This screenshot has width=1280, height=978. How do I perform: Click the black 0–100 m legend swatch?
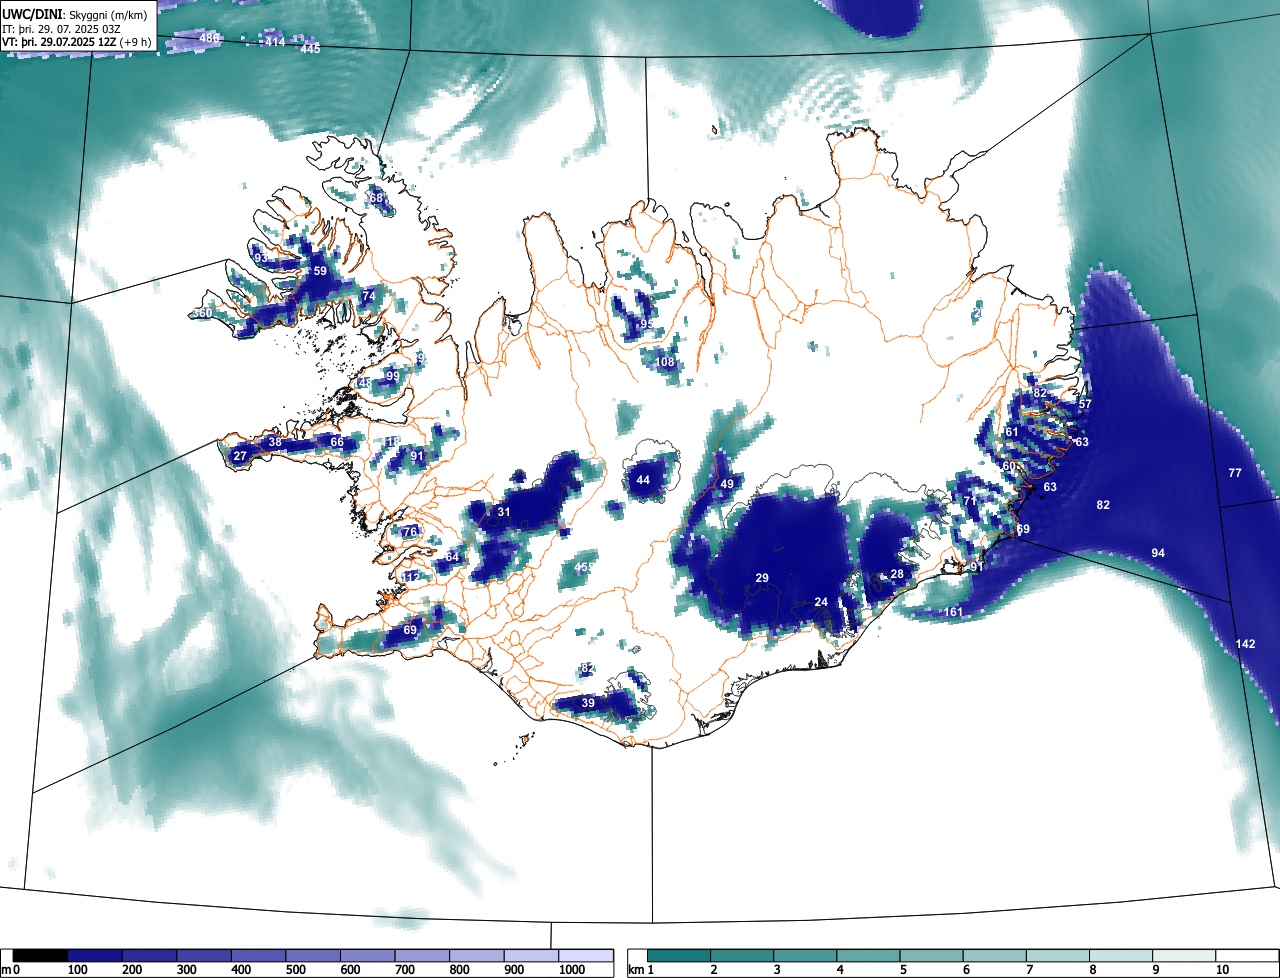click(41, 956)
